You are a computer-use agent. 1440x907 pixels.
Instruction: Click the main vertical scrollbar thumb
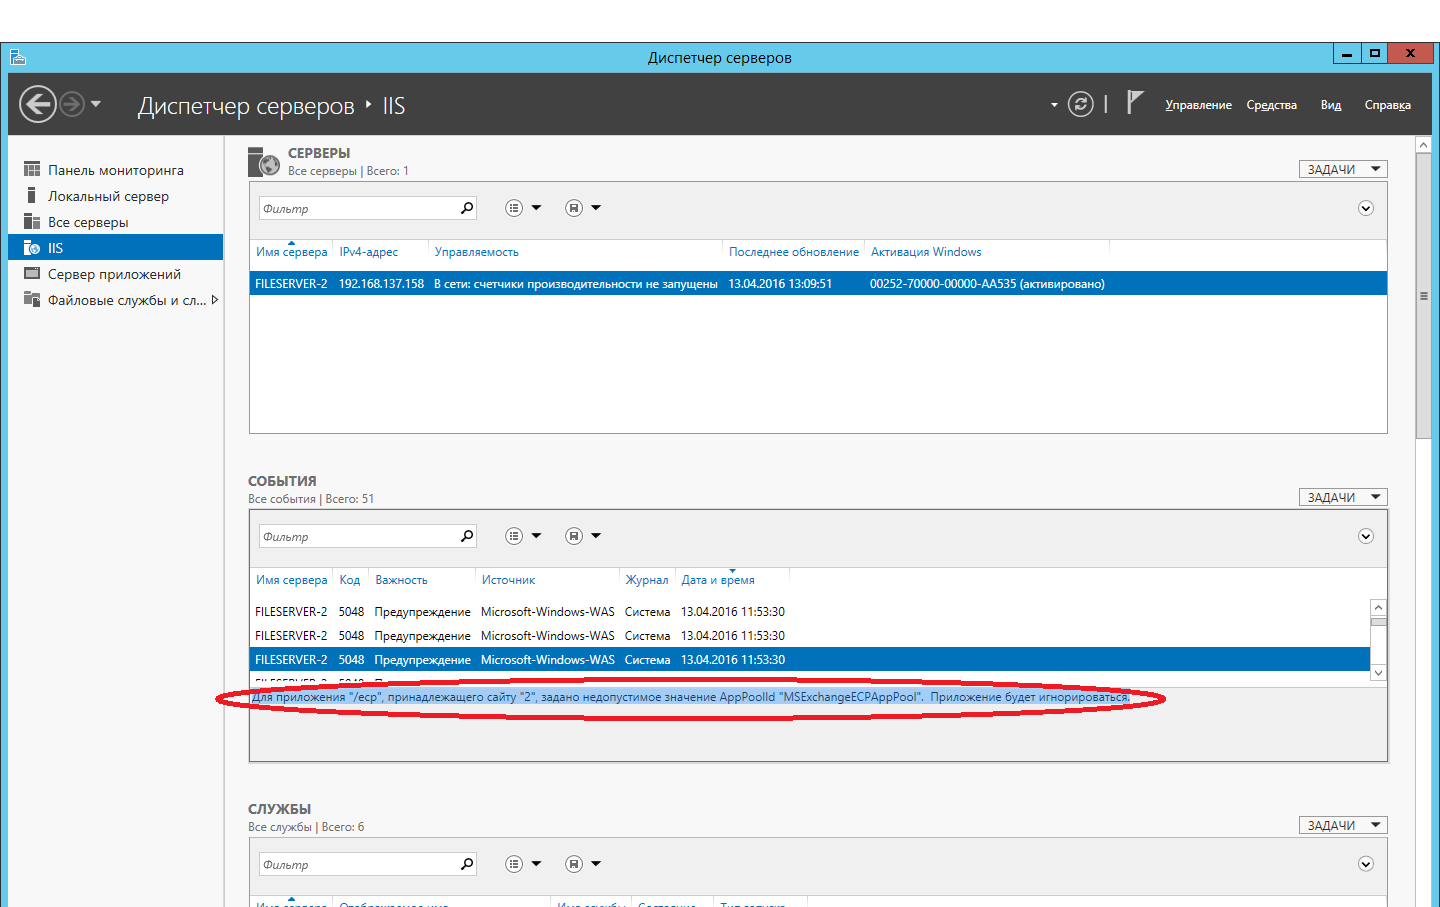coord(1424,296)
